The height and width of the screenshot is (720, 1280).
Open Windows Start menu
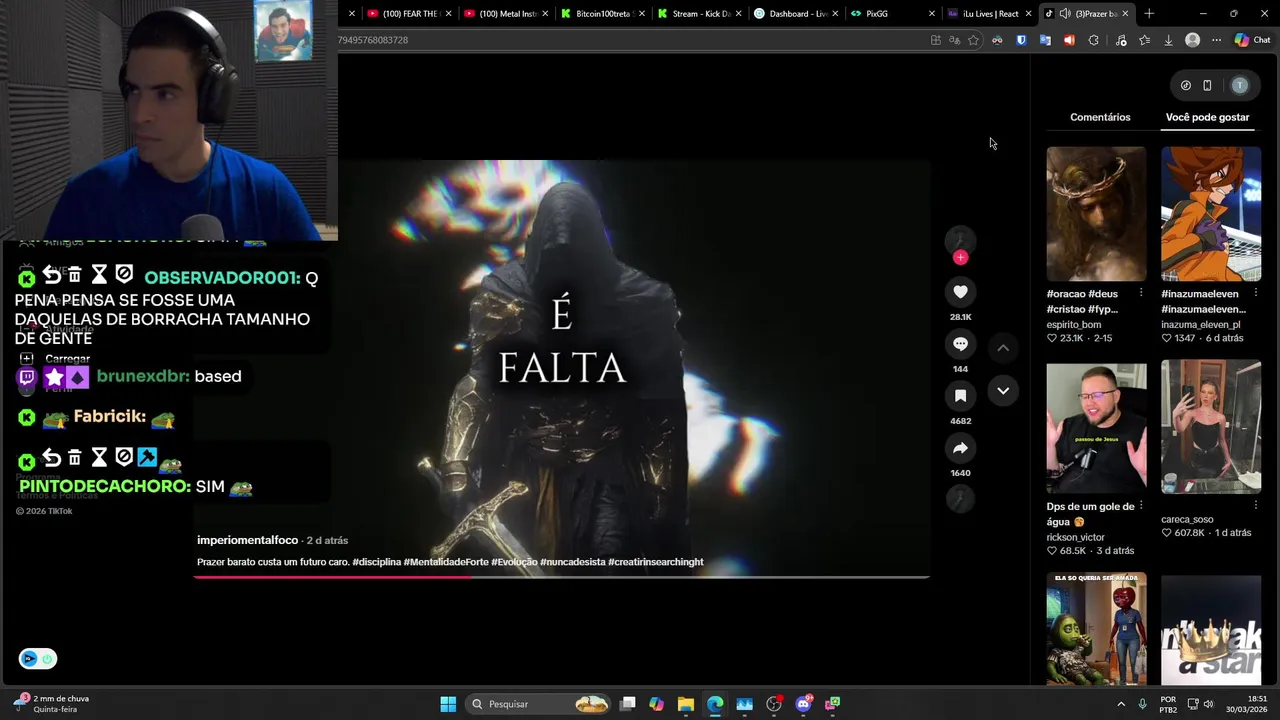[448, 704]
